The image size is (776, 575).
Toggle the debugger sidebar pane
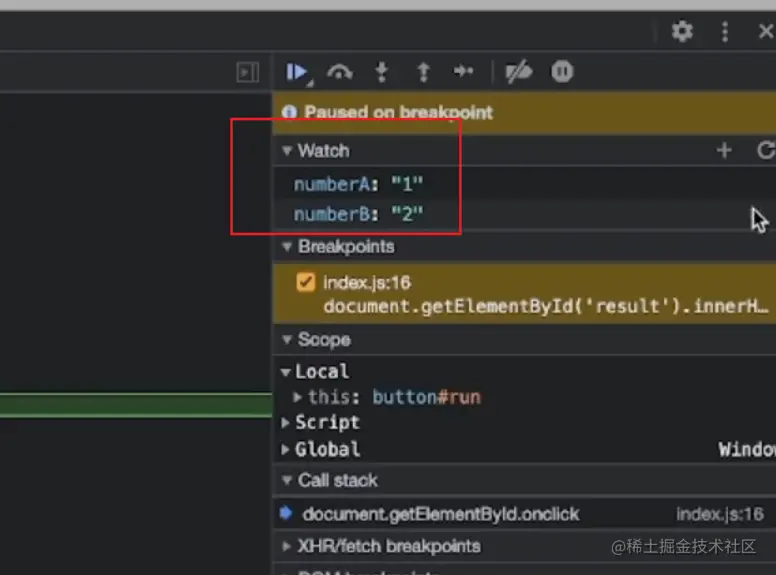coord(247,72)
